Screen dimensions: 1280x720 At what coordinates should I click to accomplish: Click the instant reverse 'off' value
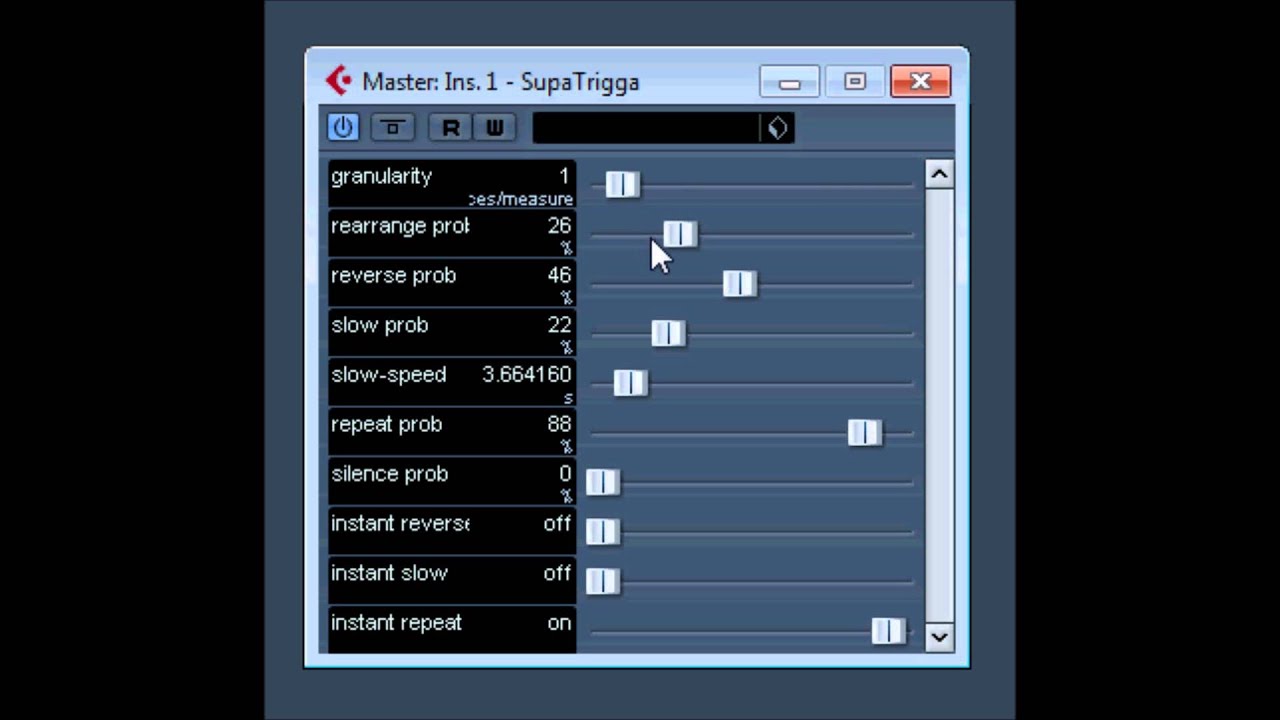(557, 523)
